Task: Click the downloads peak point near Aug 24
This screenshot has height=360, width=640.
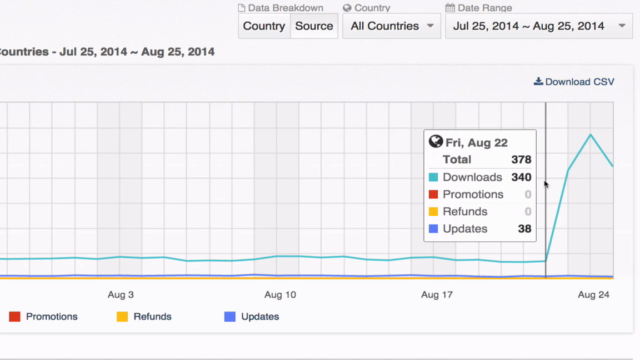Action: [x=590, y=135]
